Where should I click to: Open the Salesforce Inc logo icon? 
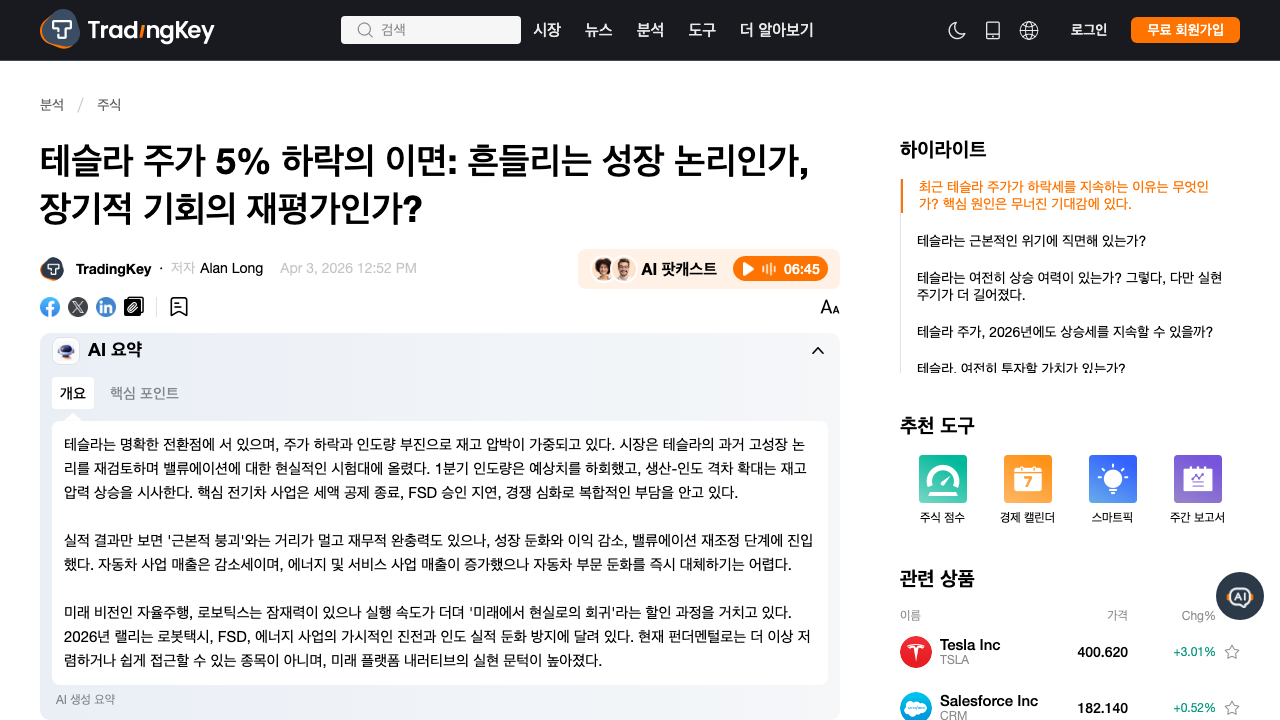(x=916, y=707)
